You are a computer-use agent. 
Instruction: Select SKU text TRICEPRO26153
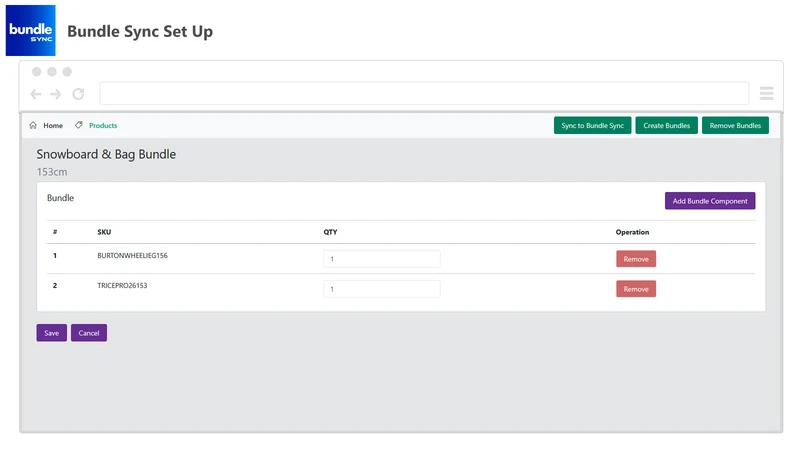[122, 286]
